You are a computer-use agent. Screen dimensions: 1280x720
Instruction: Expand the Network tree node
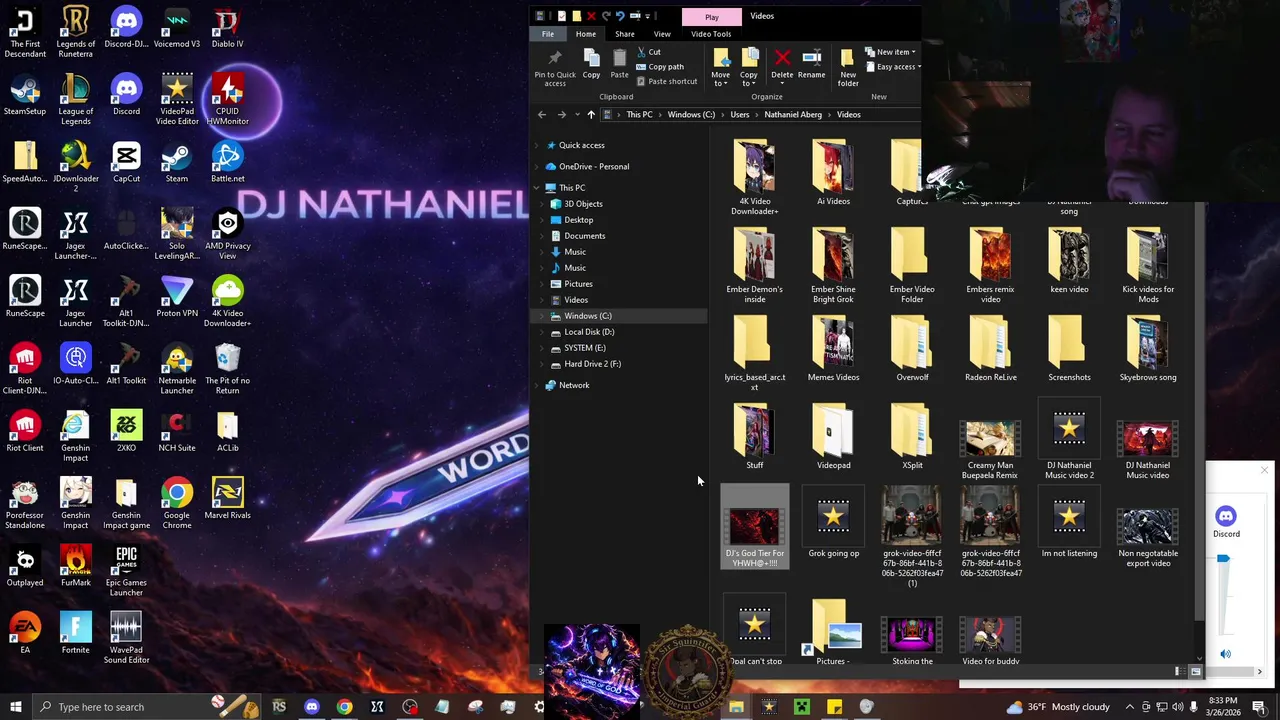point(538,385)
